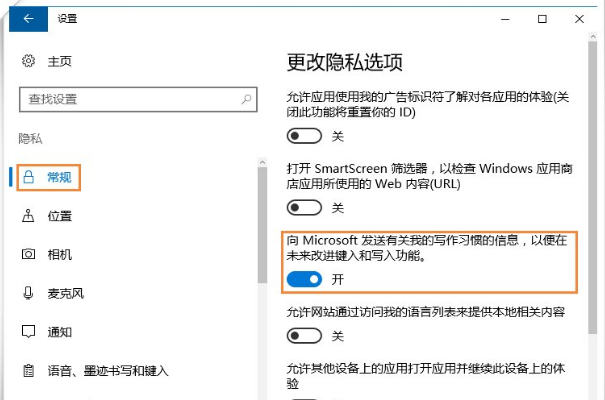
Task: Open 位置 settings
Action: tap(59, 216)
